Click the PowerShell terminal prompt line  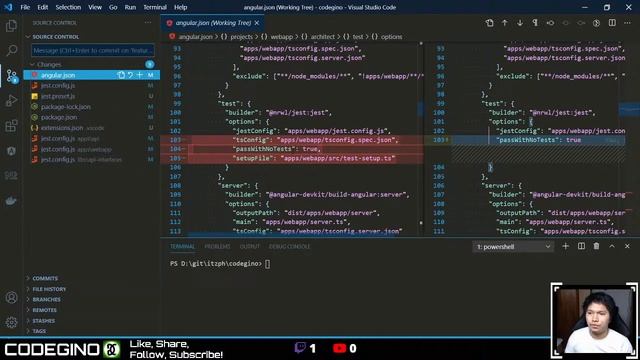pyautogui.click(x=220, y=264)
